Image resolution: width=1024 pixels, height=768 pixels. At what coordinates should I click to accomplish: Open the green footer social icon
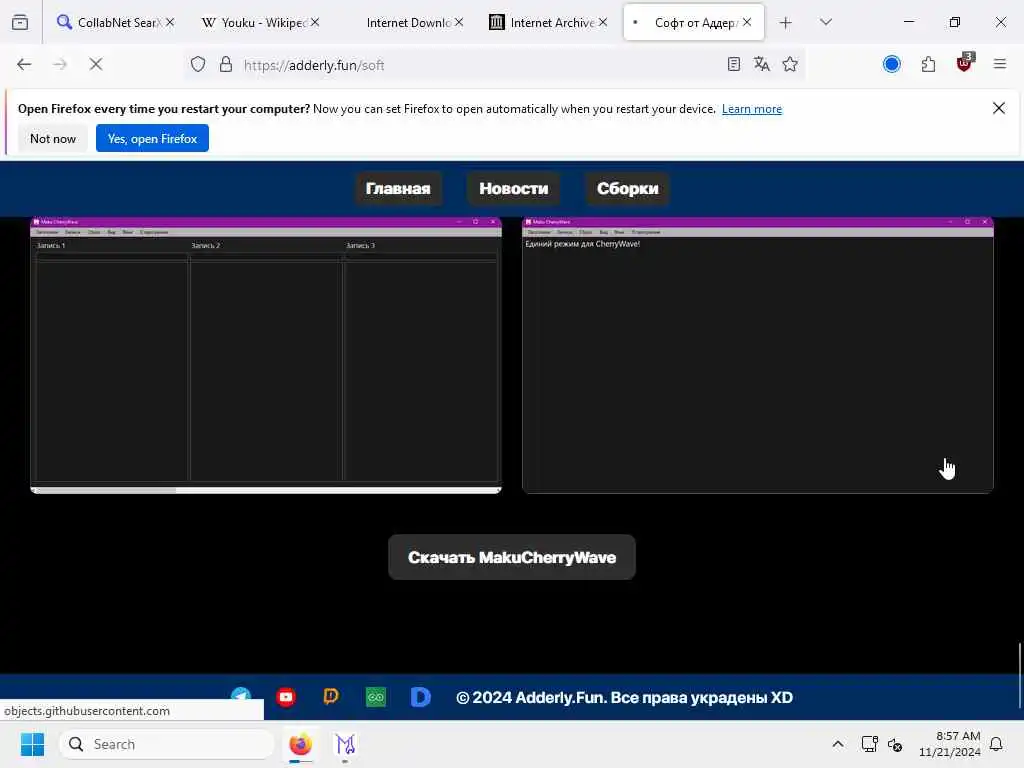point(376,697)
